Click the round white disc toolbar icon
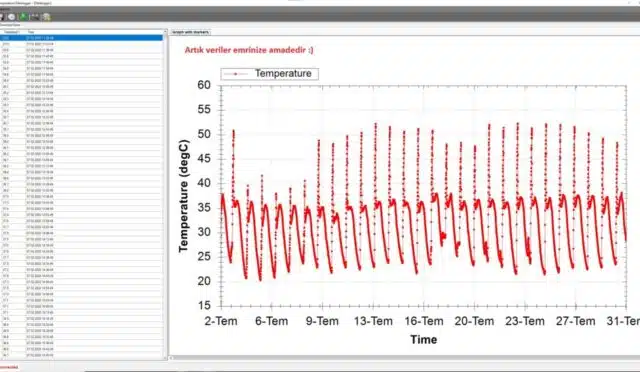This screenshot has width=640, height=372. (x=11, y=17)
